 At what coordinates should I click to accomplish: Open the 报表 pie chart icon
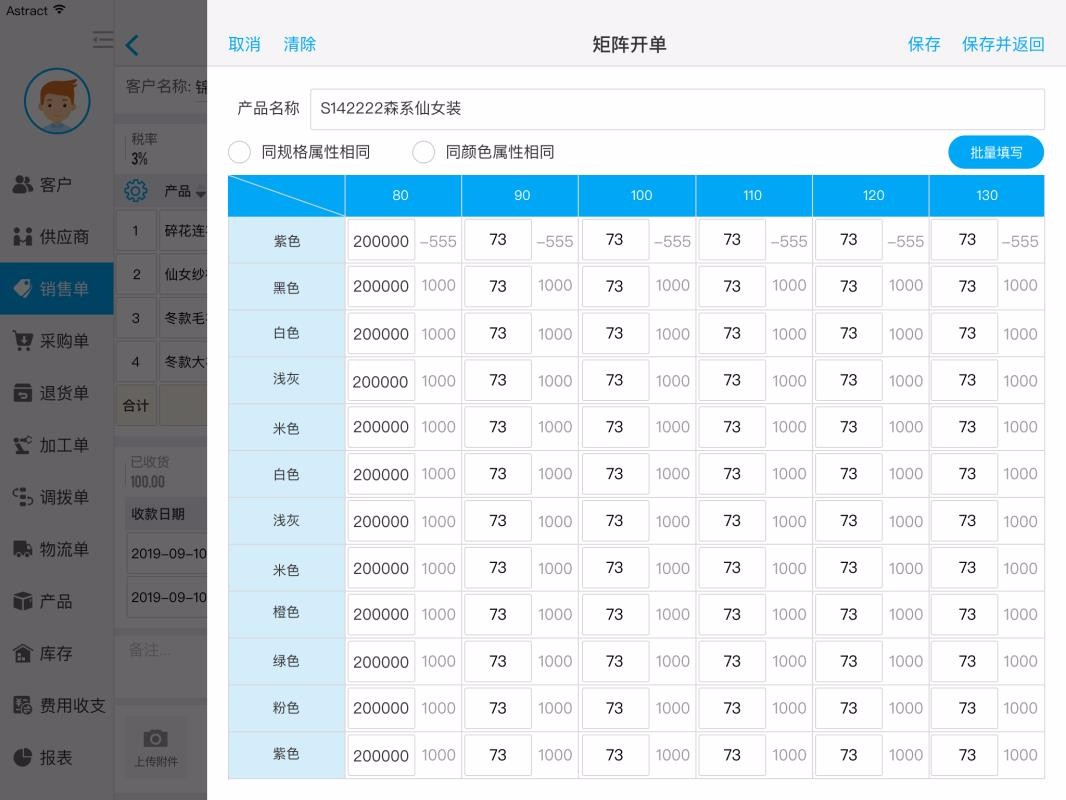22,757
